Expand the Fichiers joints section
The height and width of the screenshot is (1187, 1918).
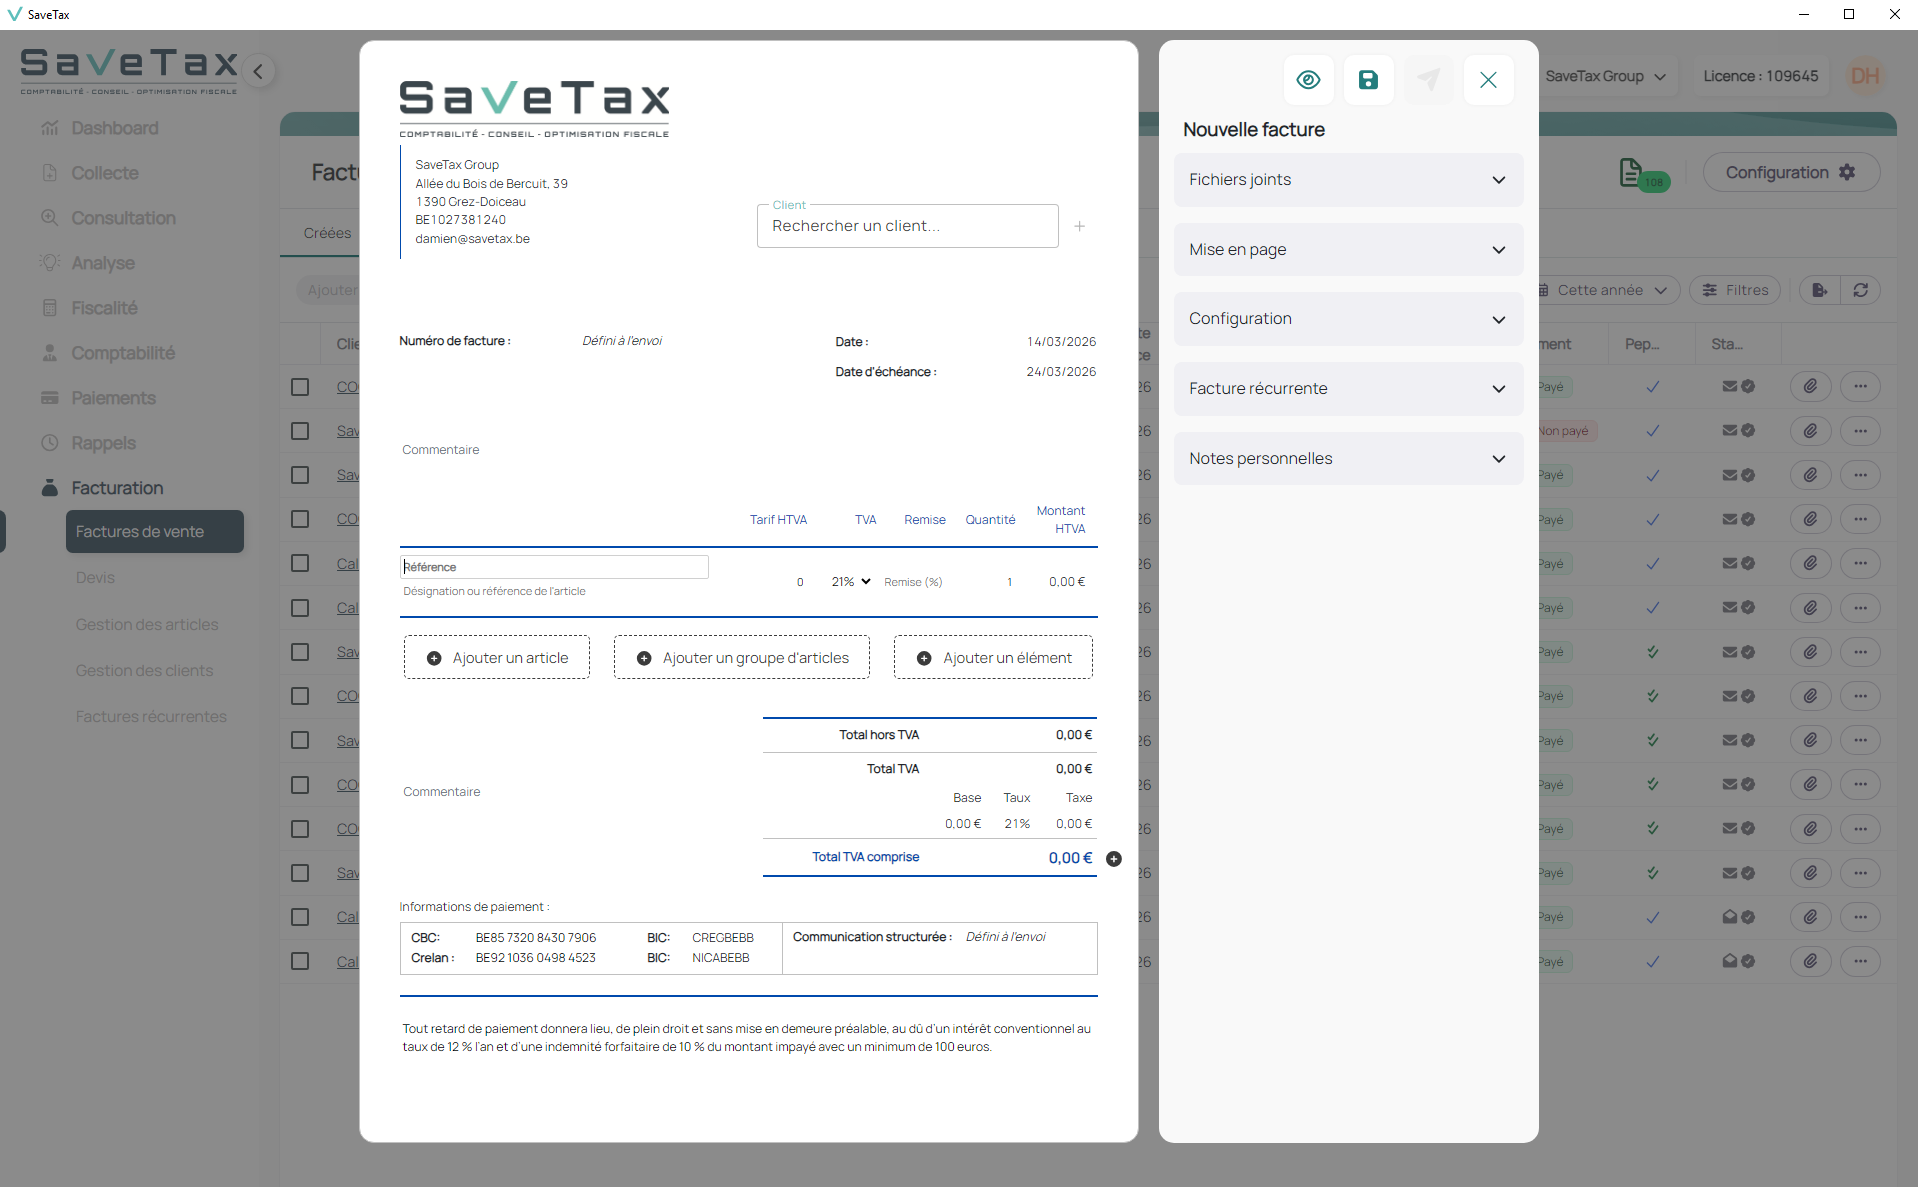click(x=1348, y=180)
